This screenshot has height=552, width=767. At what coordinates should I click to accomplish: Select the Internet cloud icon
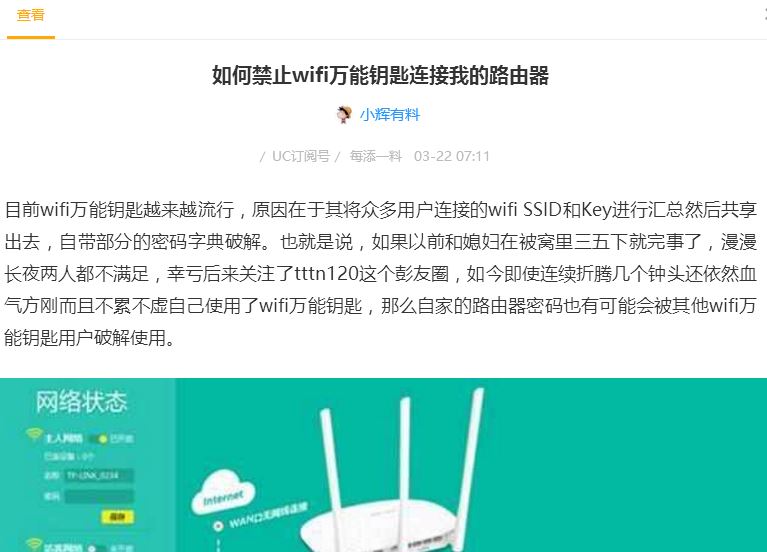[224, 493]
